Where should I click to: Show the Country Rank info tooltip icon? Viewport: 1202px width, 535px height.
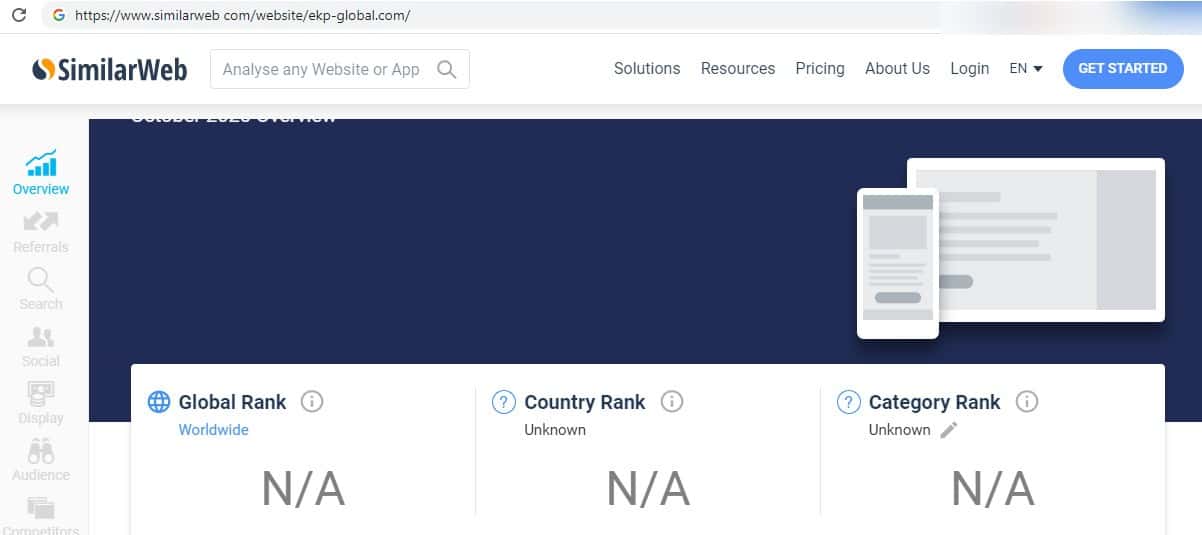click(x=672, y=402)
